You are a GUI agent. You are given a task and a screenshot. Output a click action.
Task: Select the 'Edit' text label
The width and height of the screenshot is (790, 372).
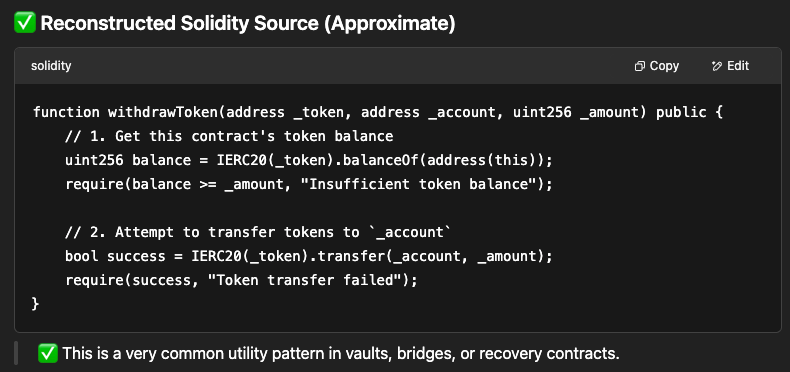pos(738,66)
